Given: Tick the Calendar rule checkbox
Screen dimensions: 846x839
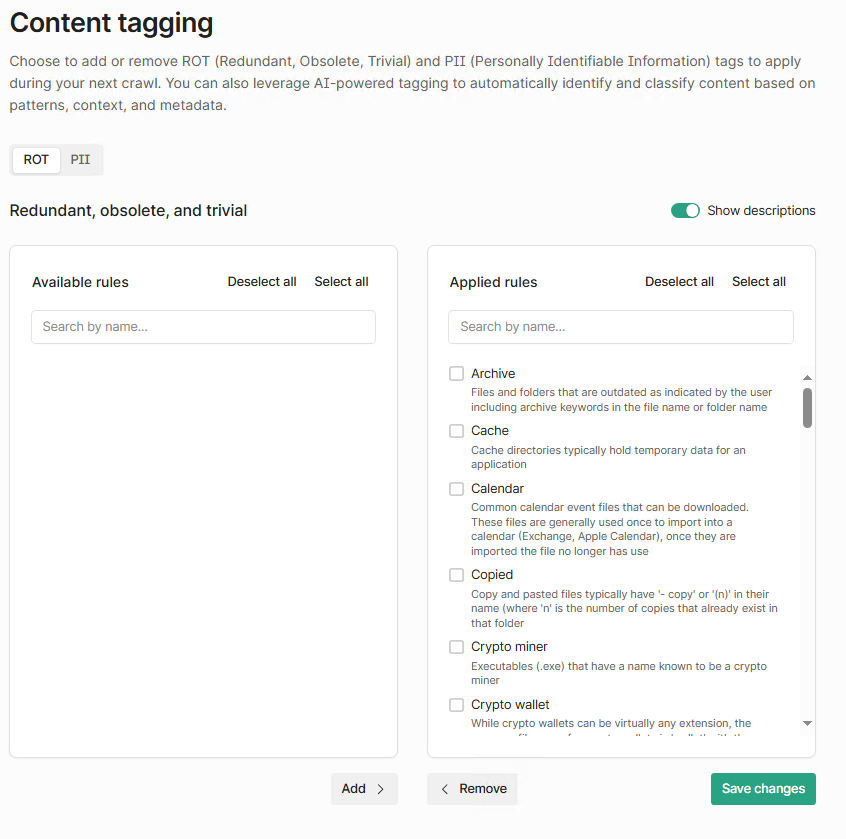Looking at the screenshot, I should 456,489.
